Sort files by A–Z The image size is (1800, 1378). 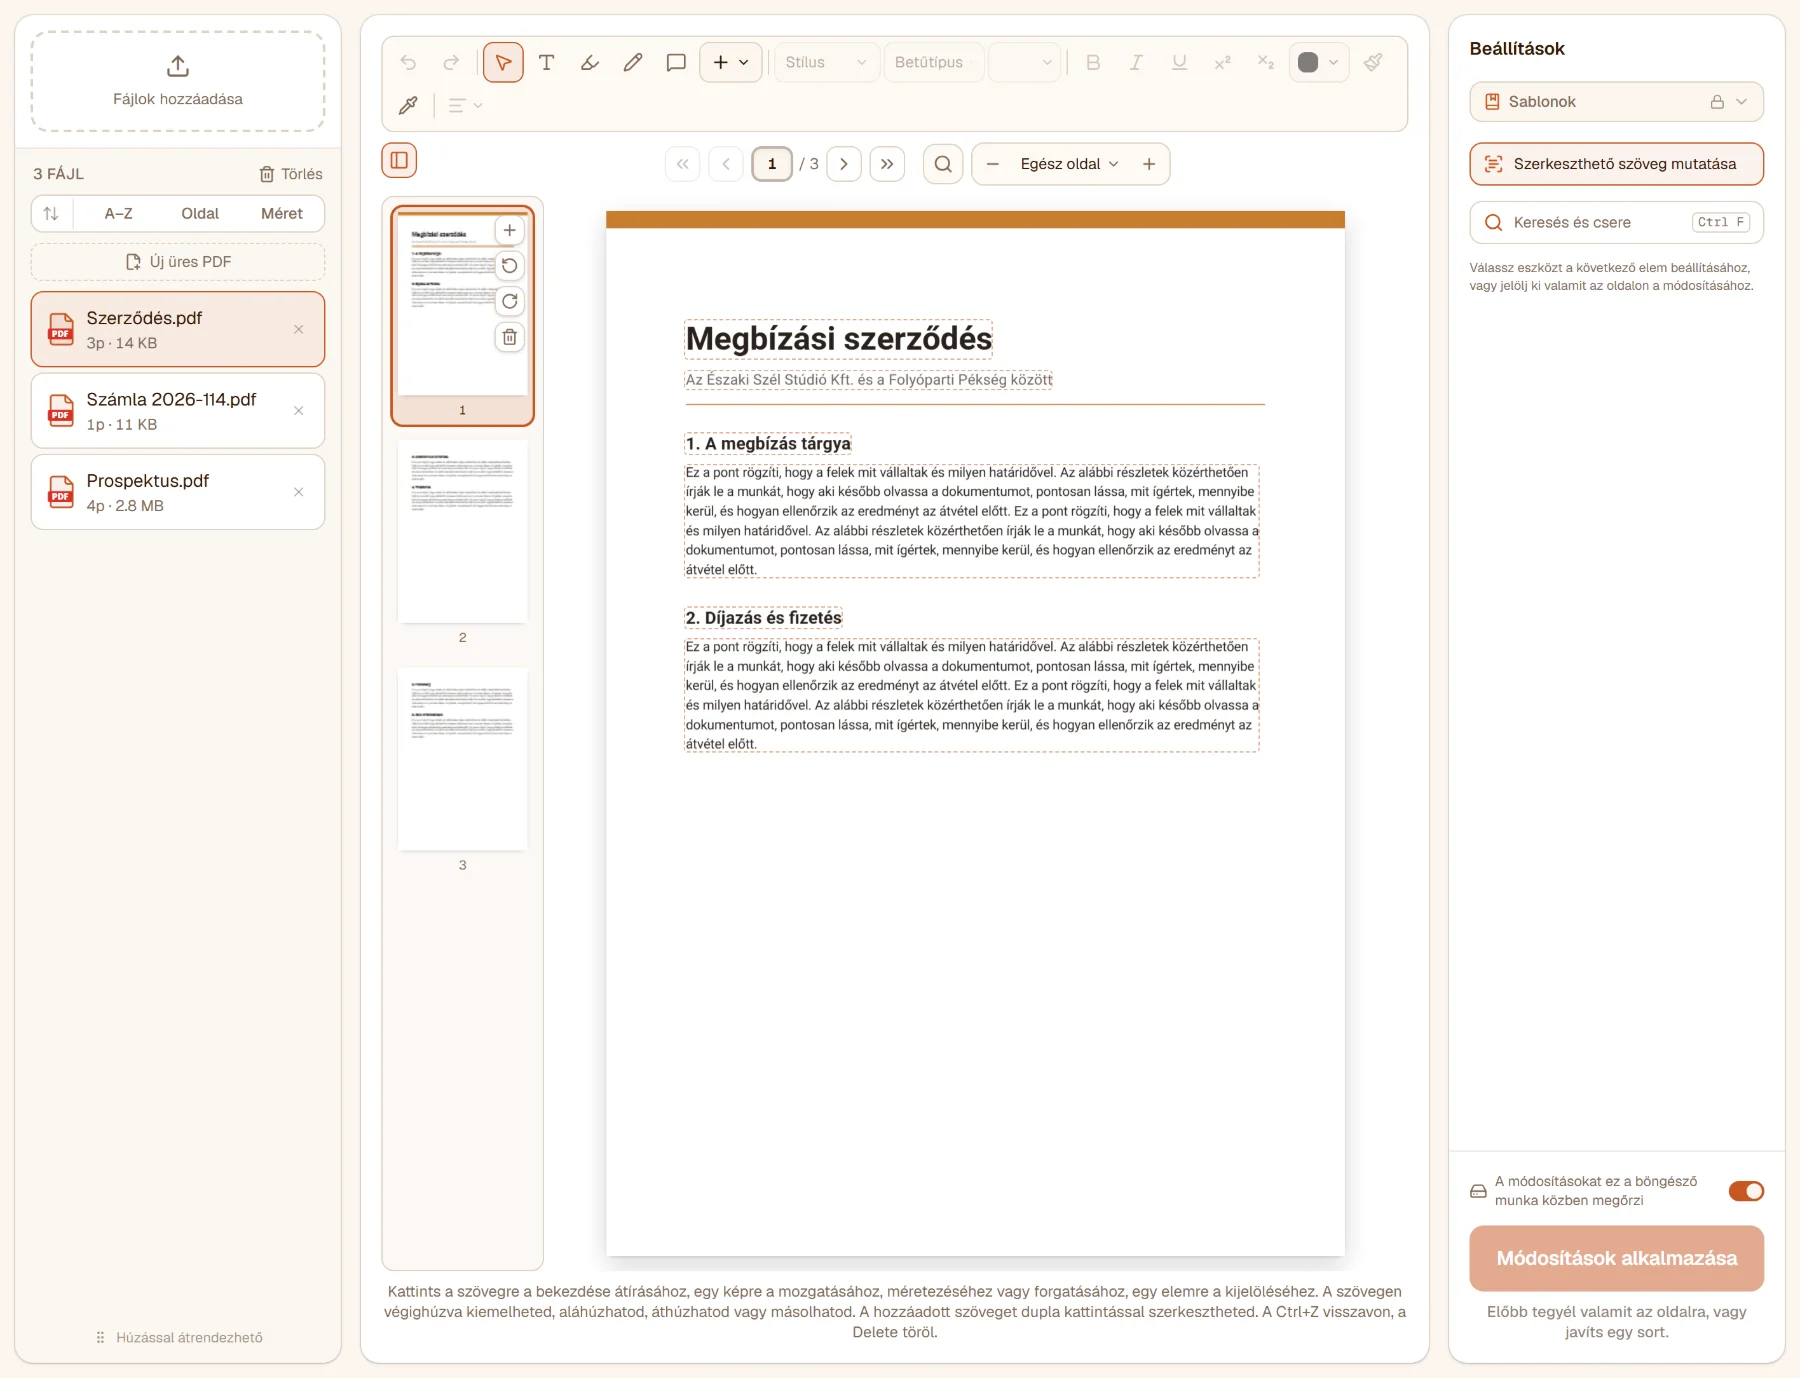(x=118, y=213)
